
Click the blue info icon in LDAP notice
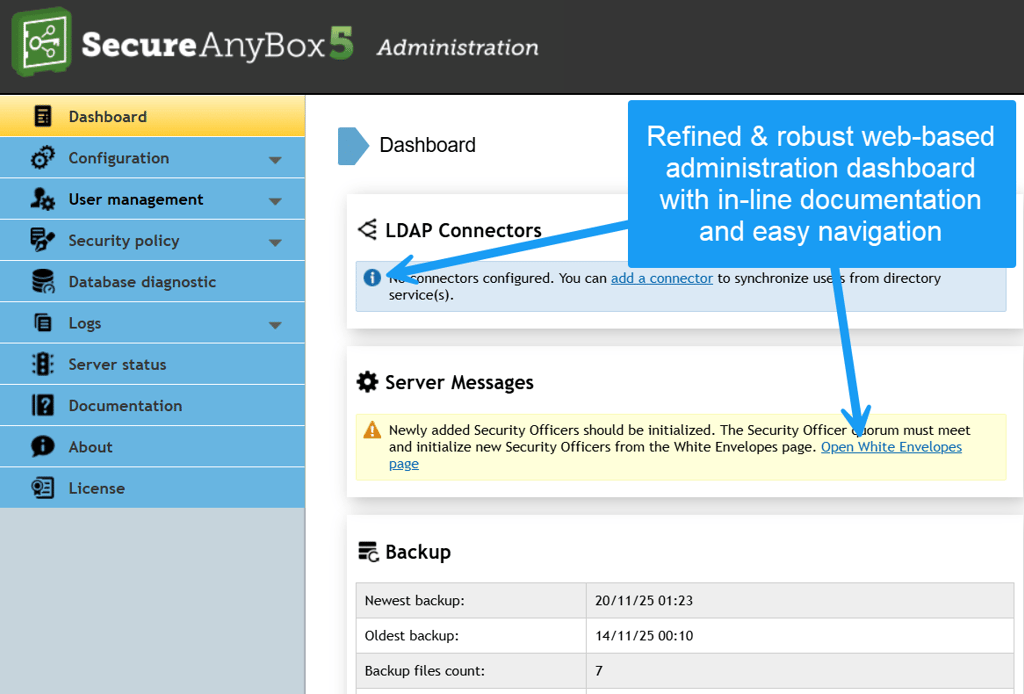click(372, 277)
